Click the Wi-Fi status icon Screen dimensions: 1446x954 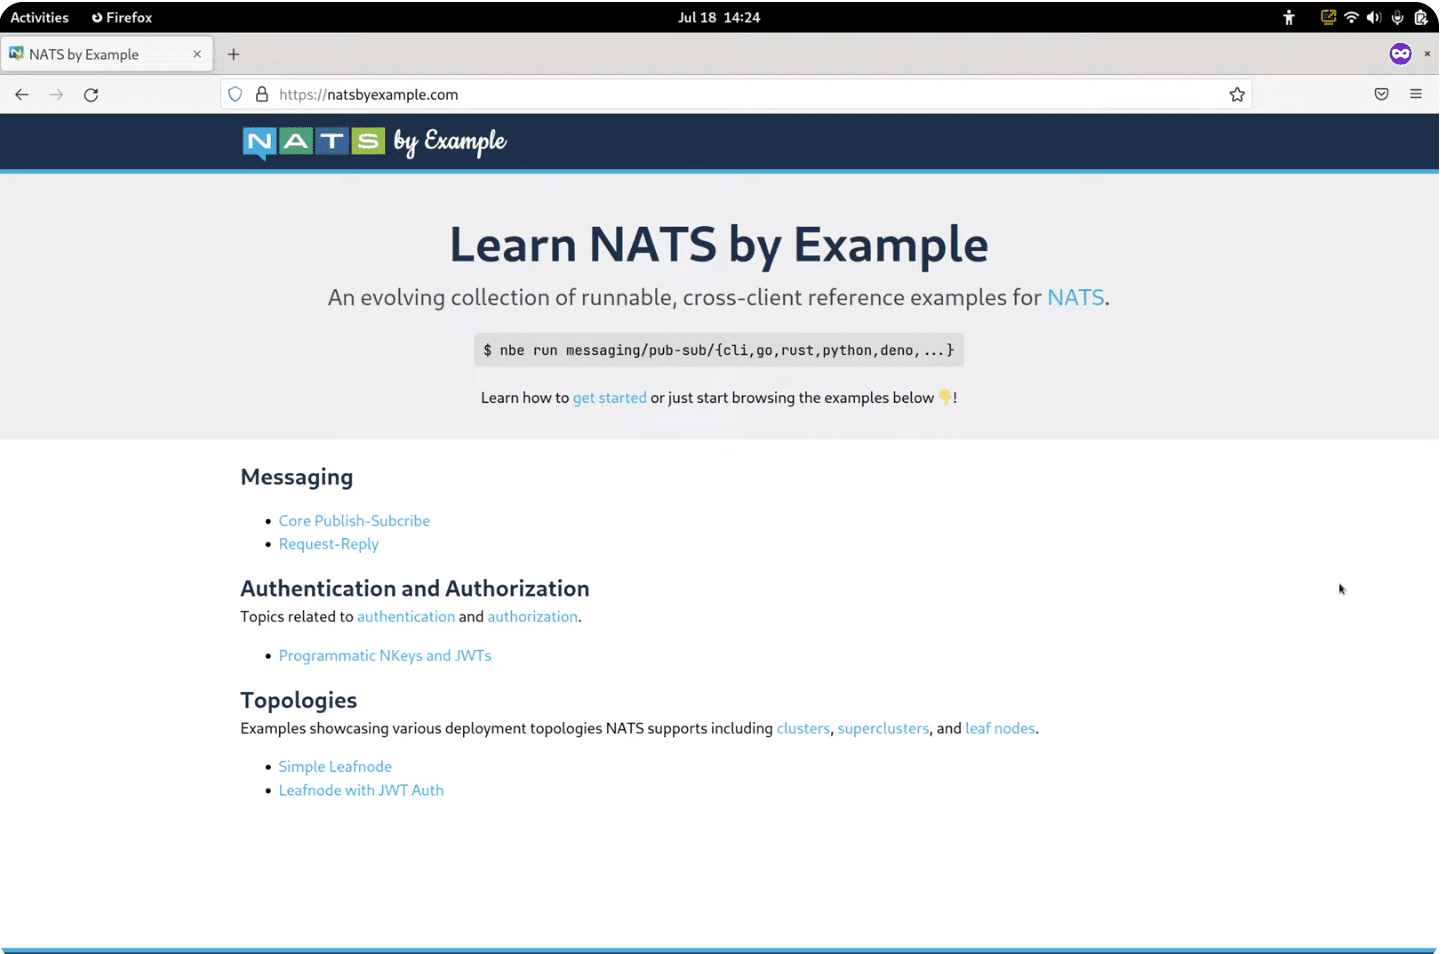tap(1351, 17)
